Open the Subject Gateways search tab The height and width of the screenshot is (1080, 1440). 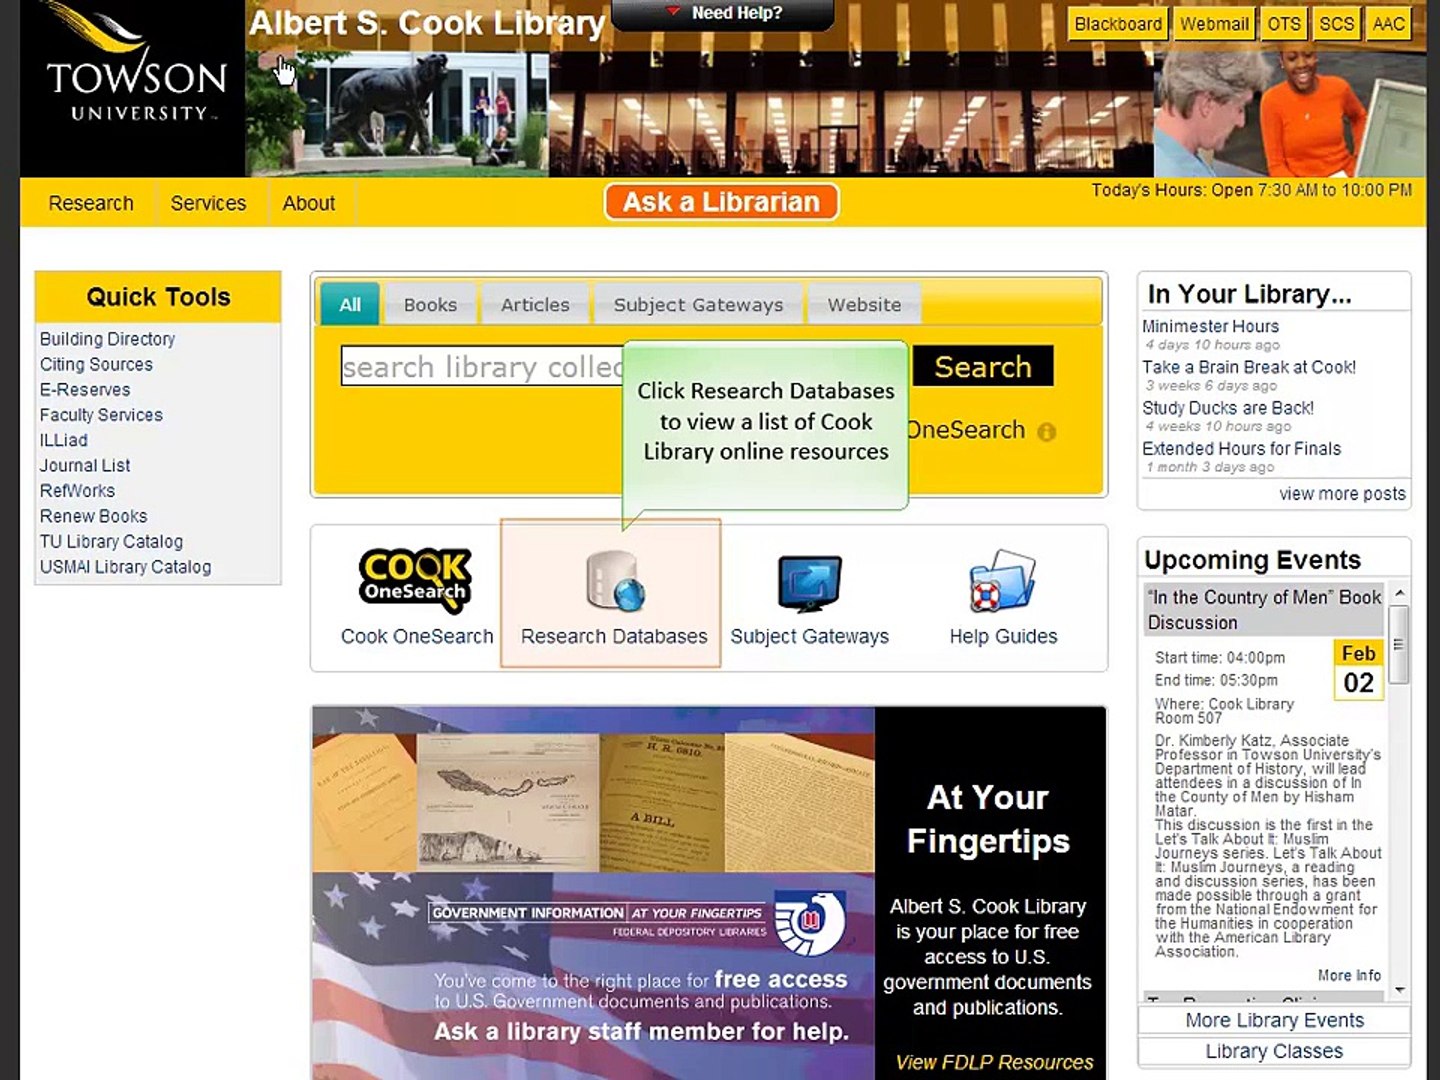click(x=698, y=304)
